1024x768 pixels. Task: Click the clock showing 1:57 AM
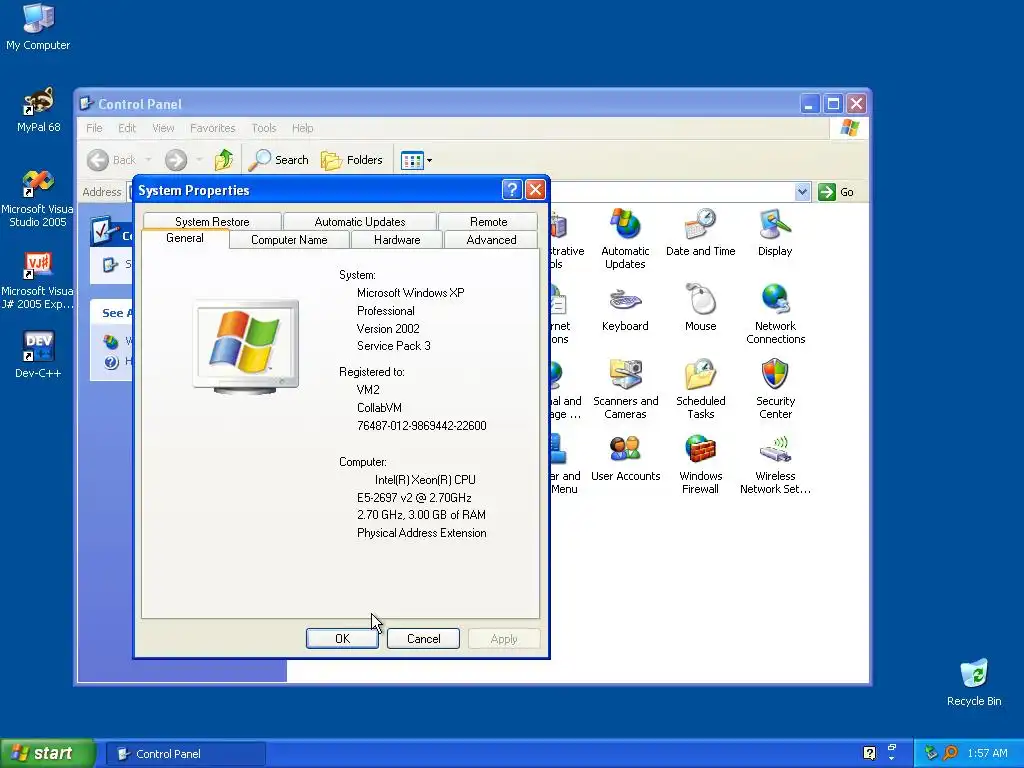(x=987, y=754)
